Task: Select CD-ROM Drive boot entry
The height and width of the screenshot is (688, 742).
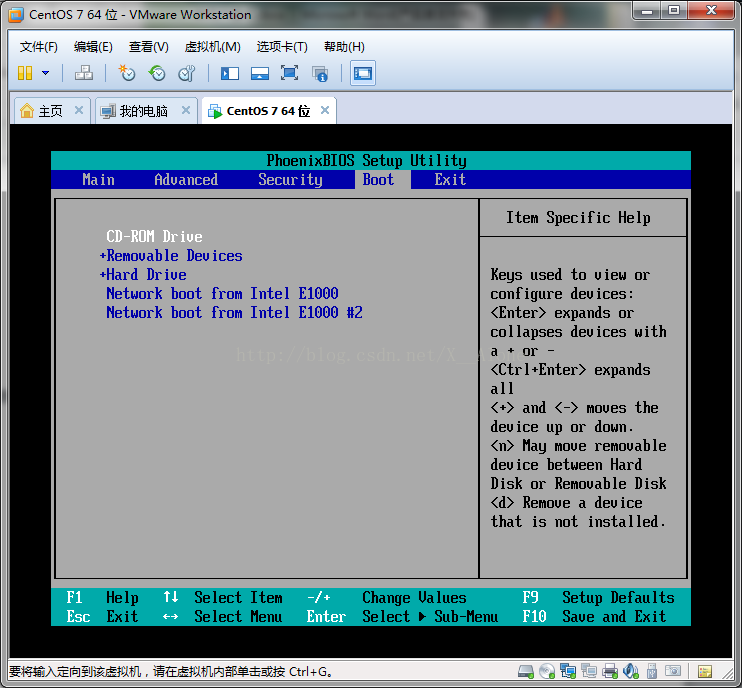Action: tap(154, 237)
